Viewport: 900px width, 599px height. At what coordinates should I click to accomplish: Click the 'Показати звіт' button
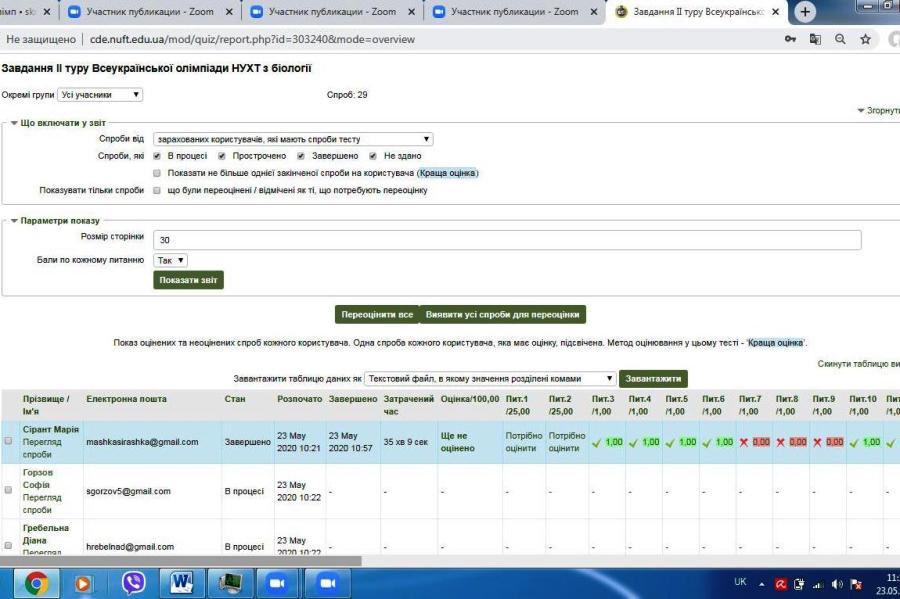(x=188, y=280)
